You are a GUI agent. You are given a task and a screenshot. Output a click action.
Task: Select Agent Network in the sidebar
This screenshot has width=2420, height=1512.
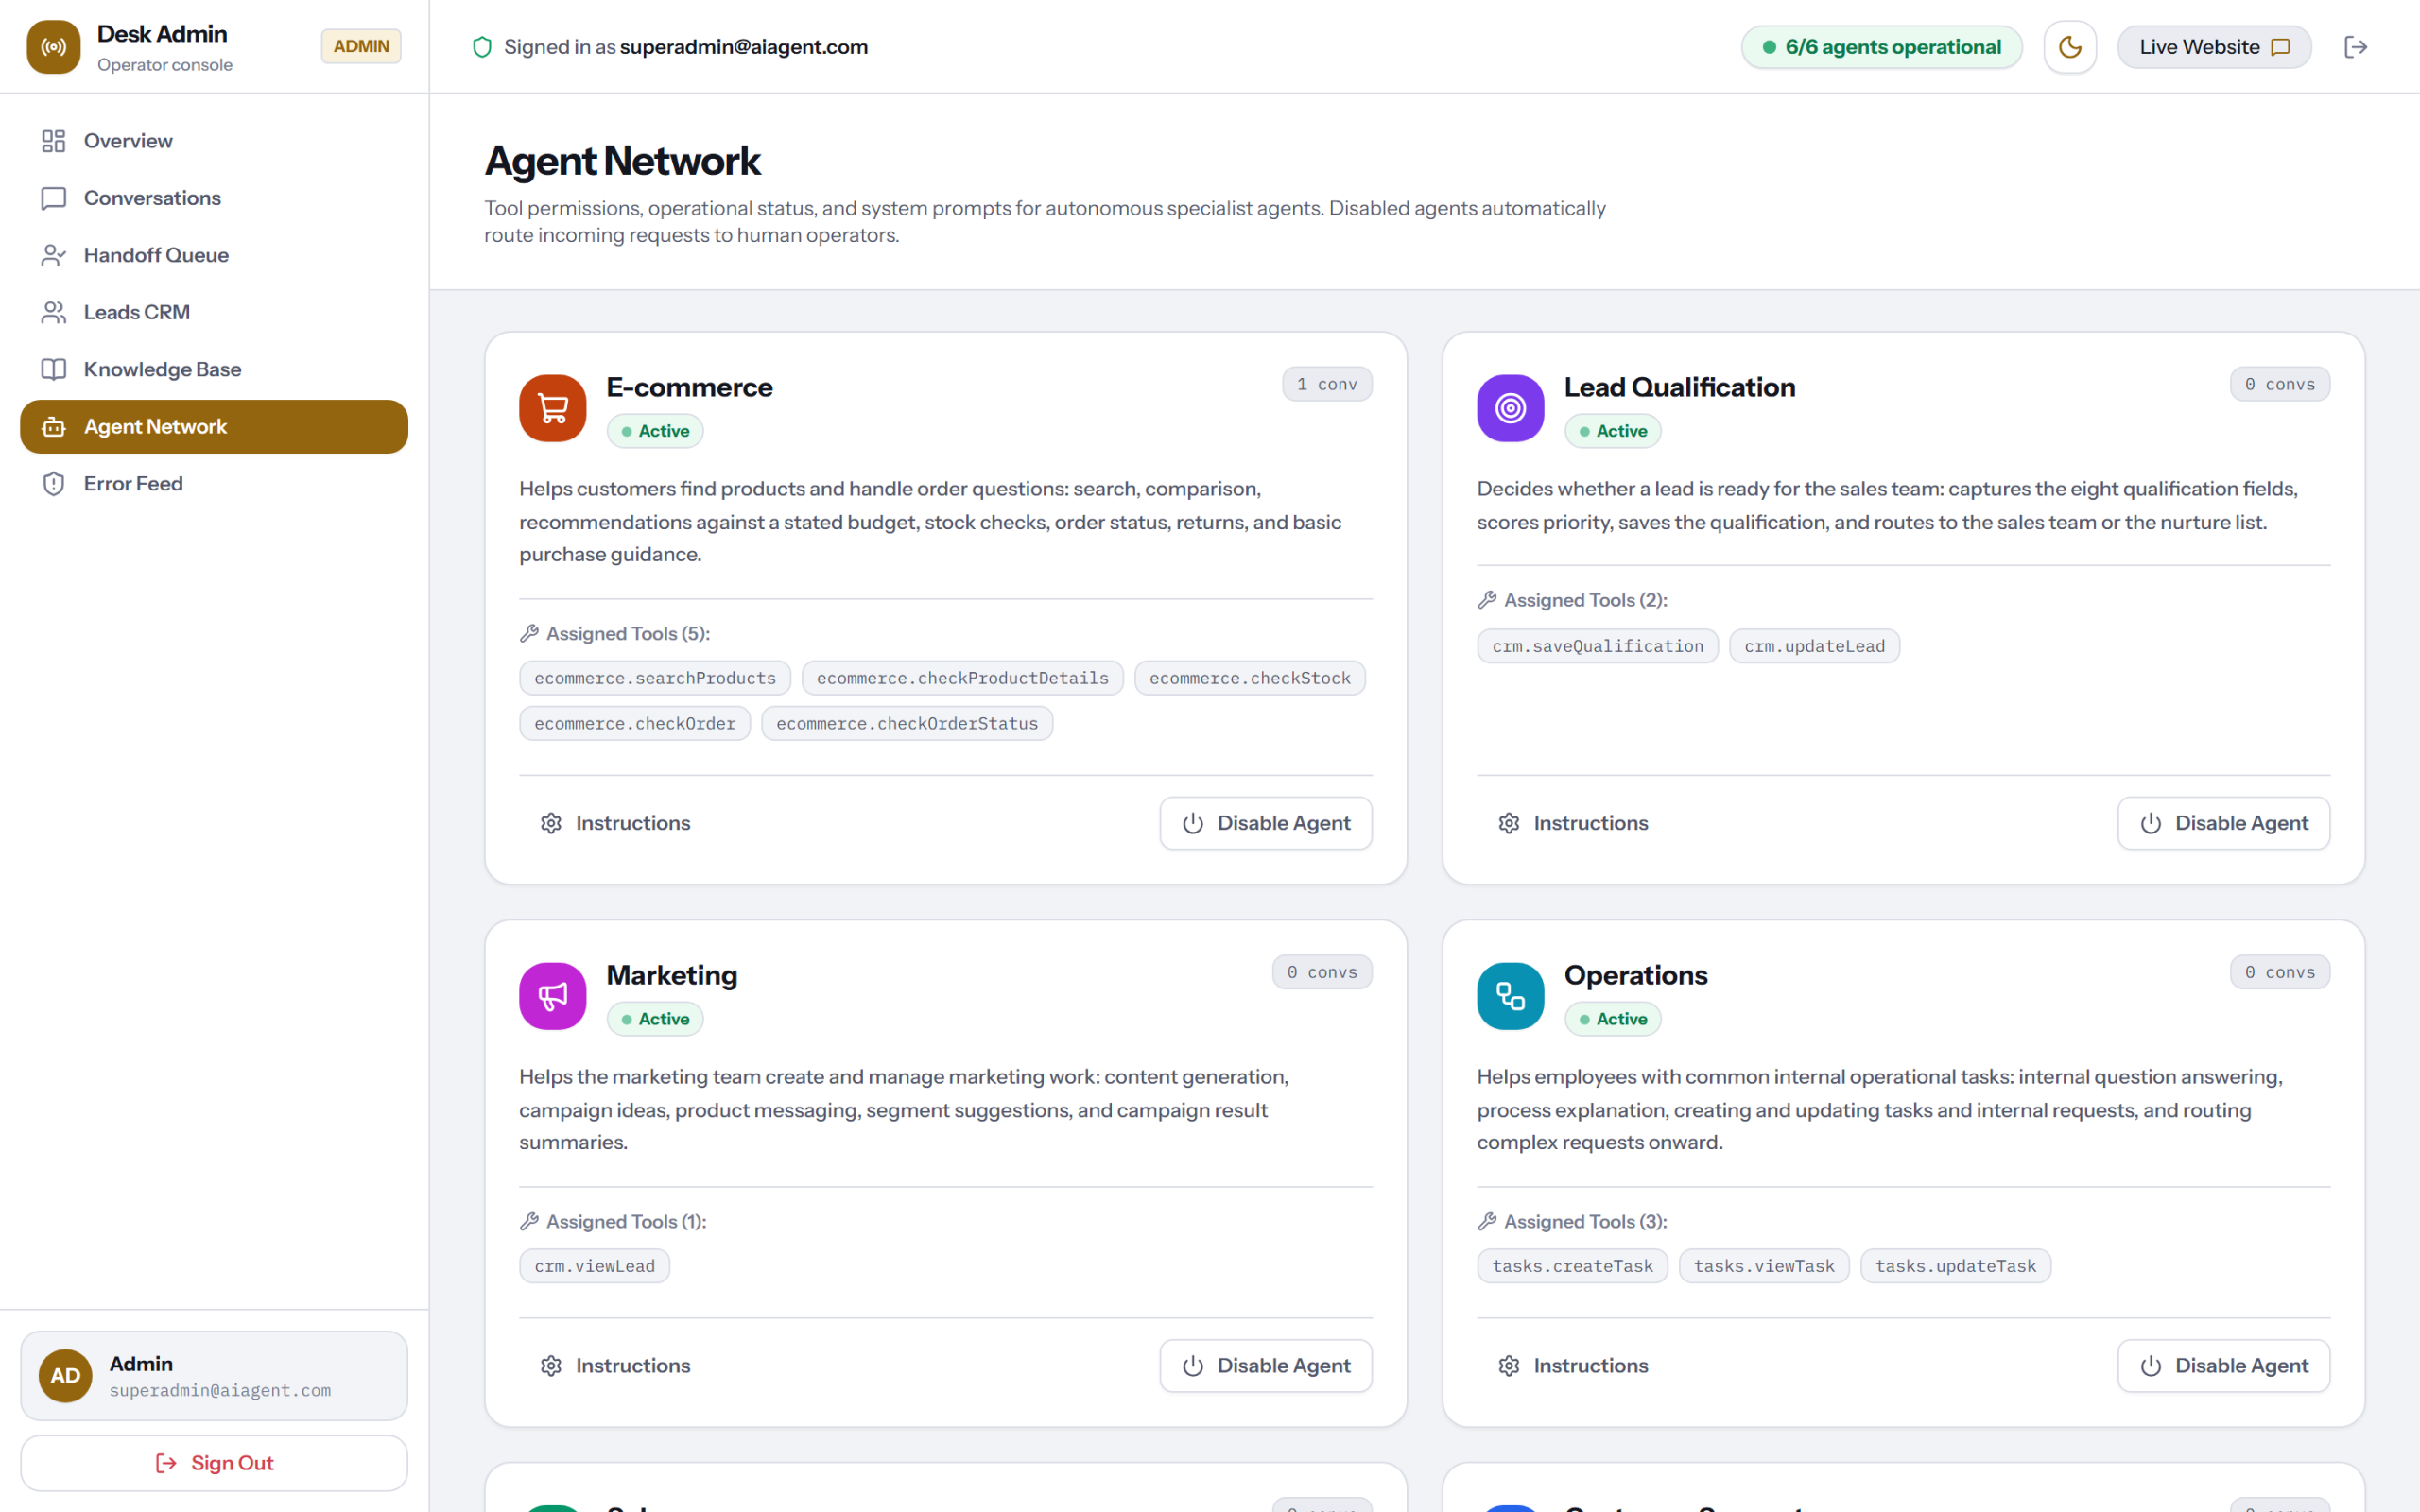(x=214, y=427)
